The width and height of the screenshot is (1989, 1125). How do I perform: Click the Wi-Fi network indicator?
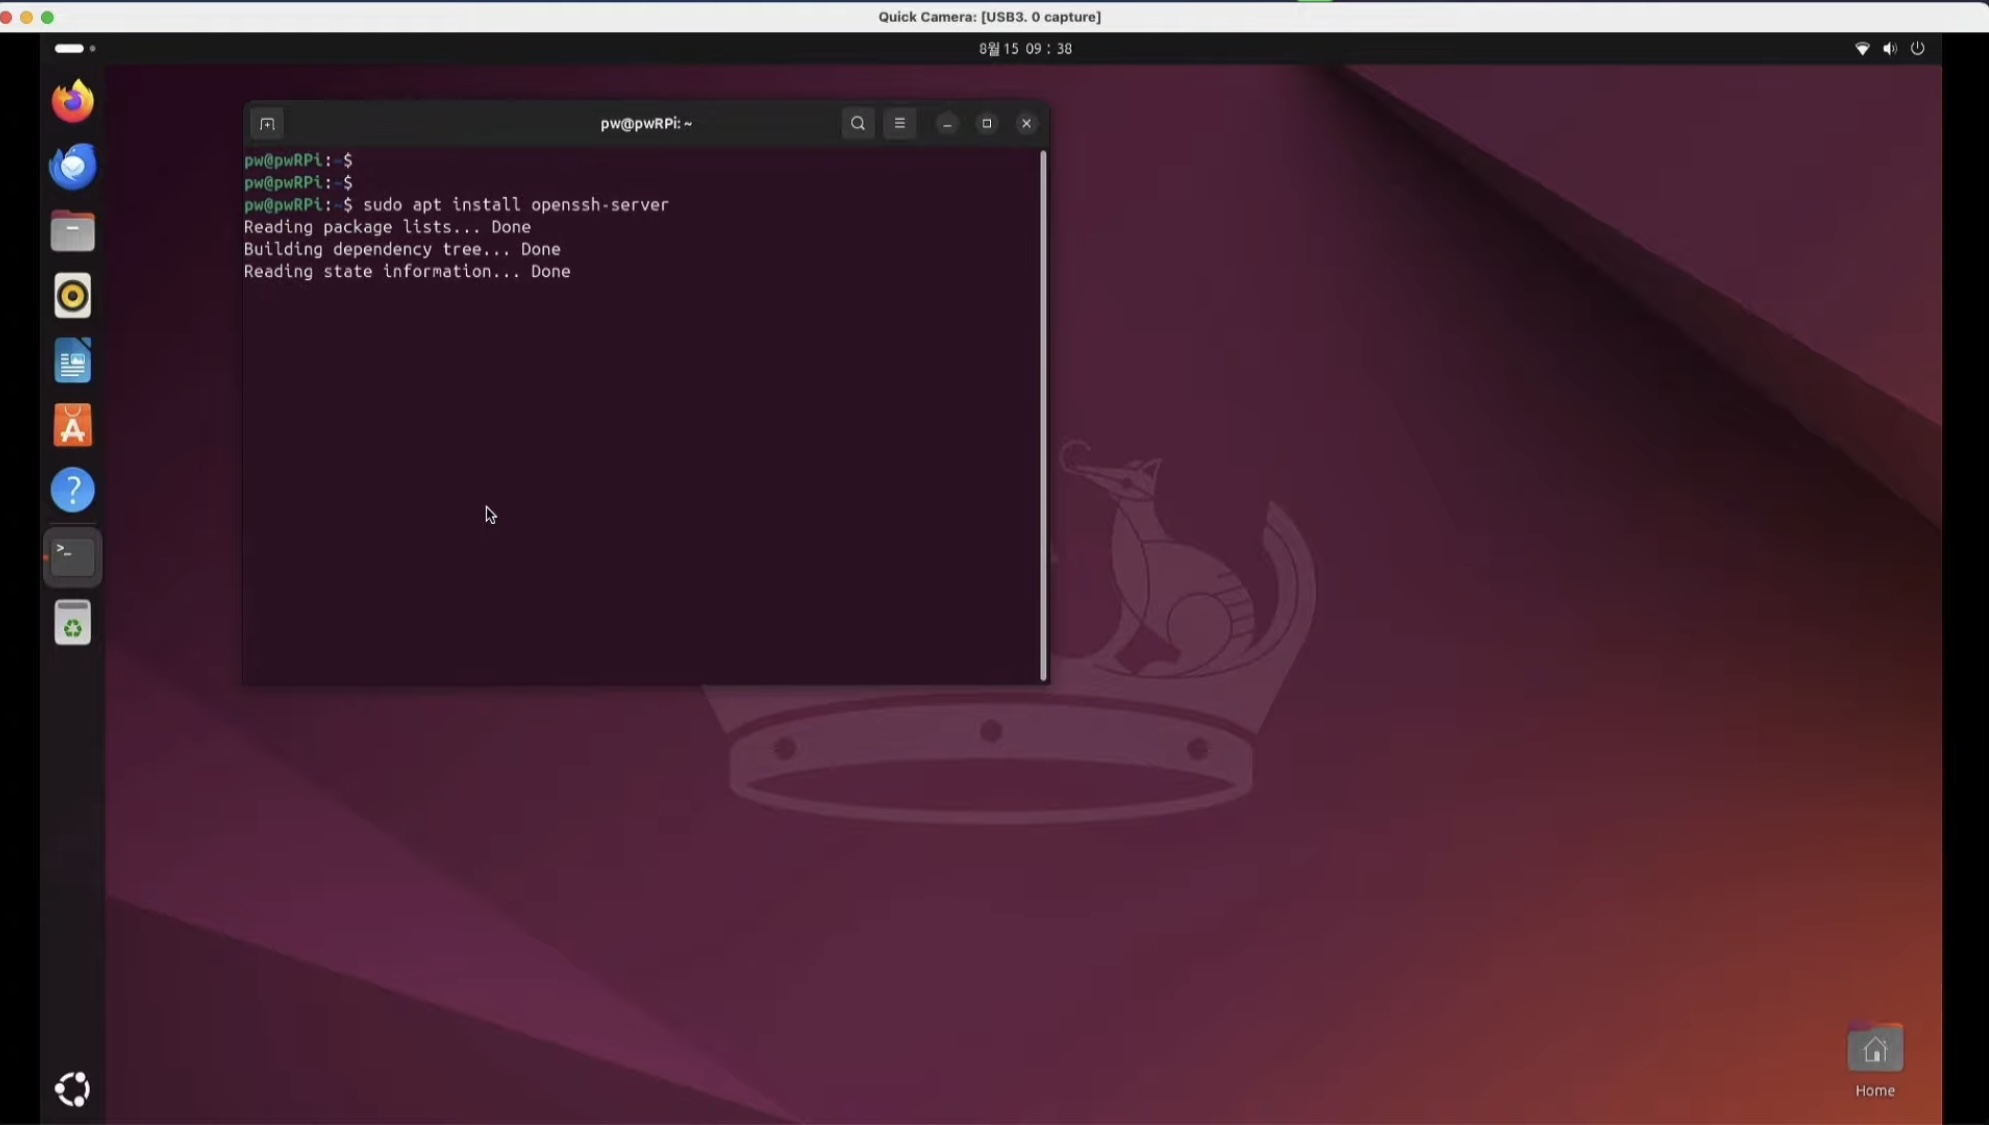[1862, 48]
